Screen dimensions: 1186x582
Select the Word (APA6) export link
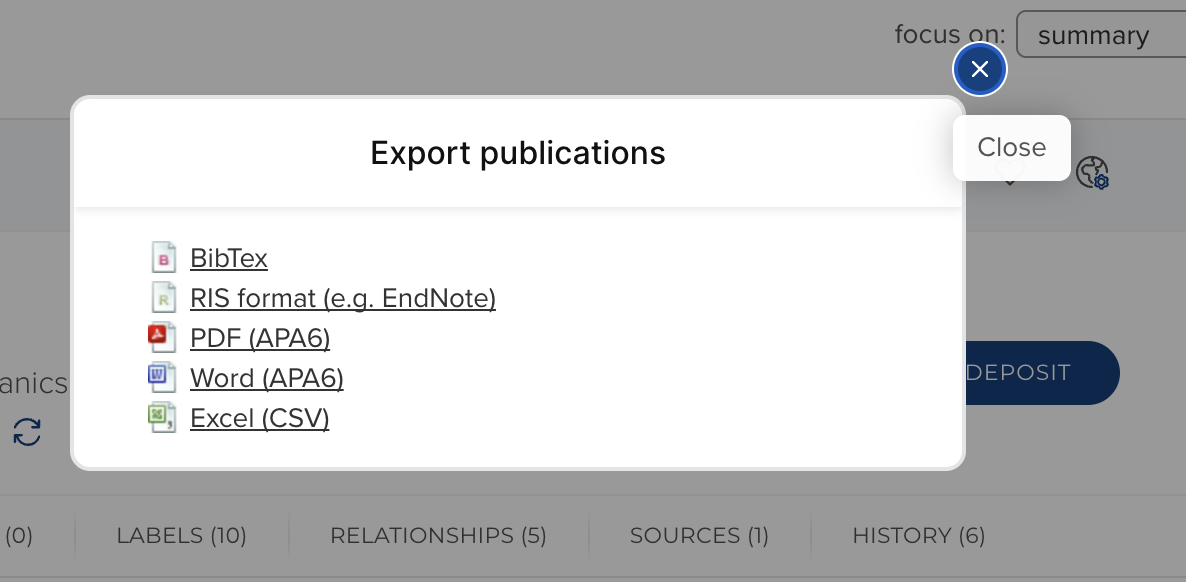tap(266, 378)
